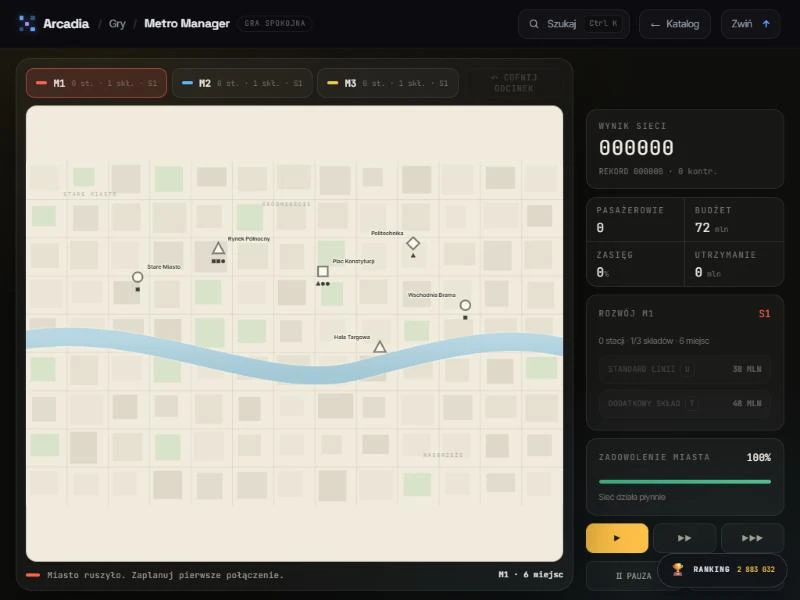Image resolution: width=800 pixels, height=600 pixels.
Task: Click the Zadowolenie miasta 100% value
Action: click(x=758, y=457)
